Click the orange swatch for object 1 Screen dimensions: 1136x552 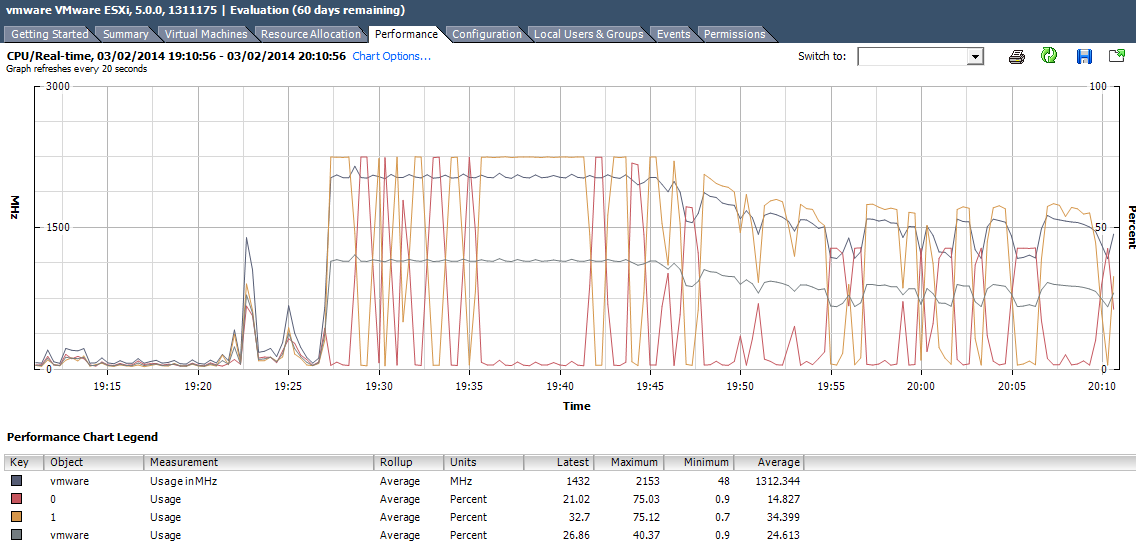point(16,517)
